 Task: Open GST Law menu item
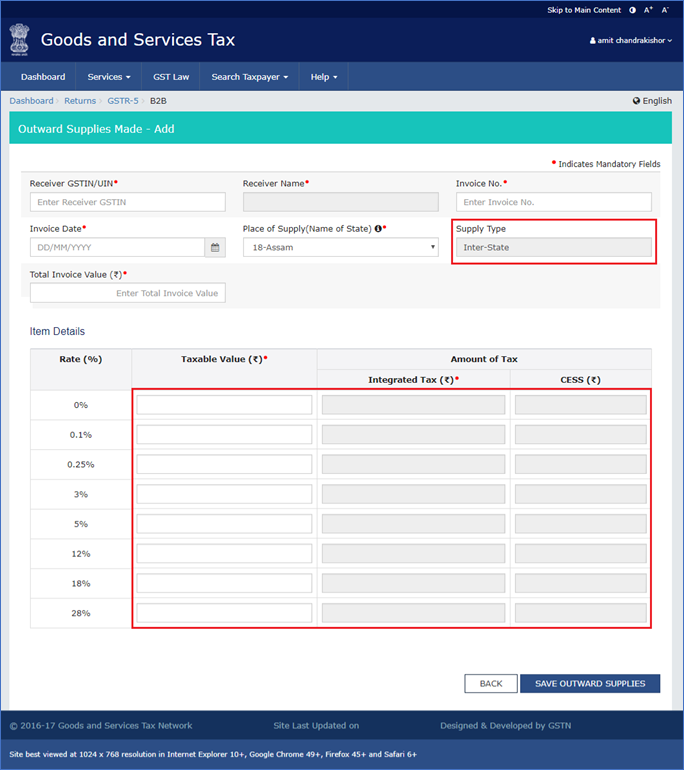pos(171,77)
